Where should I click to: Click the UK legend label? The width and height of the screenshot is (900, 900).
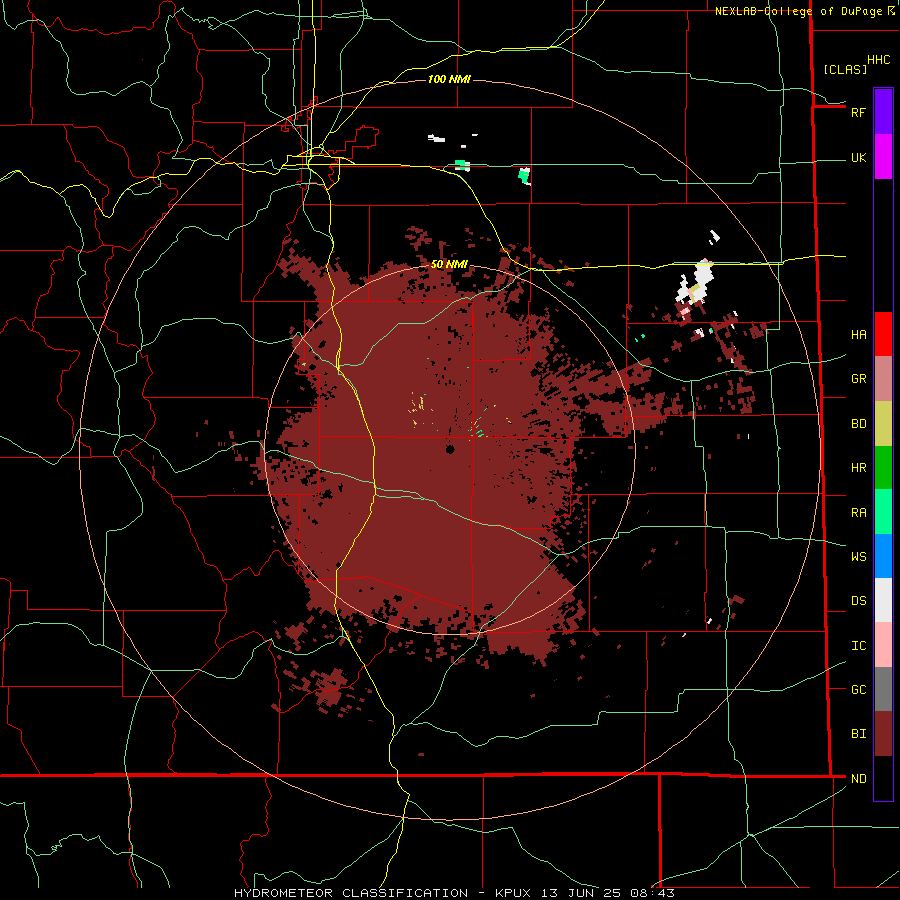click(x=858, y=157)
